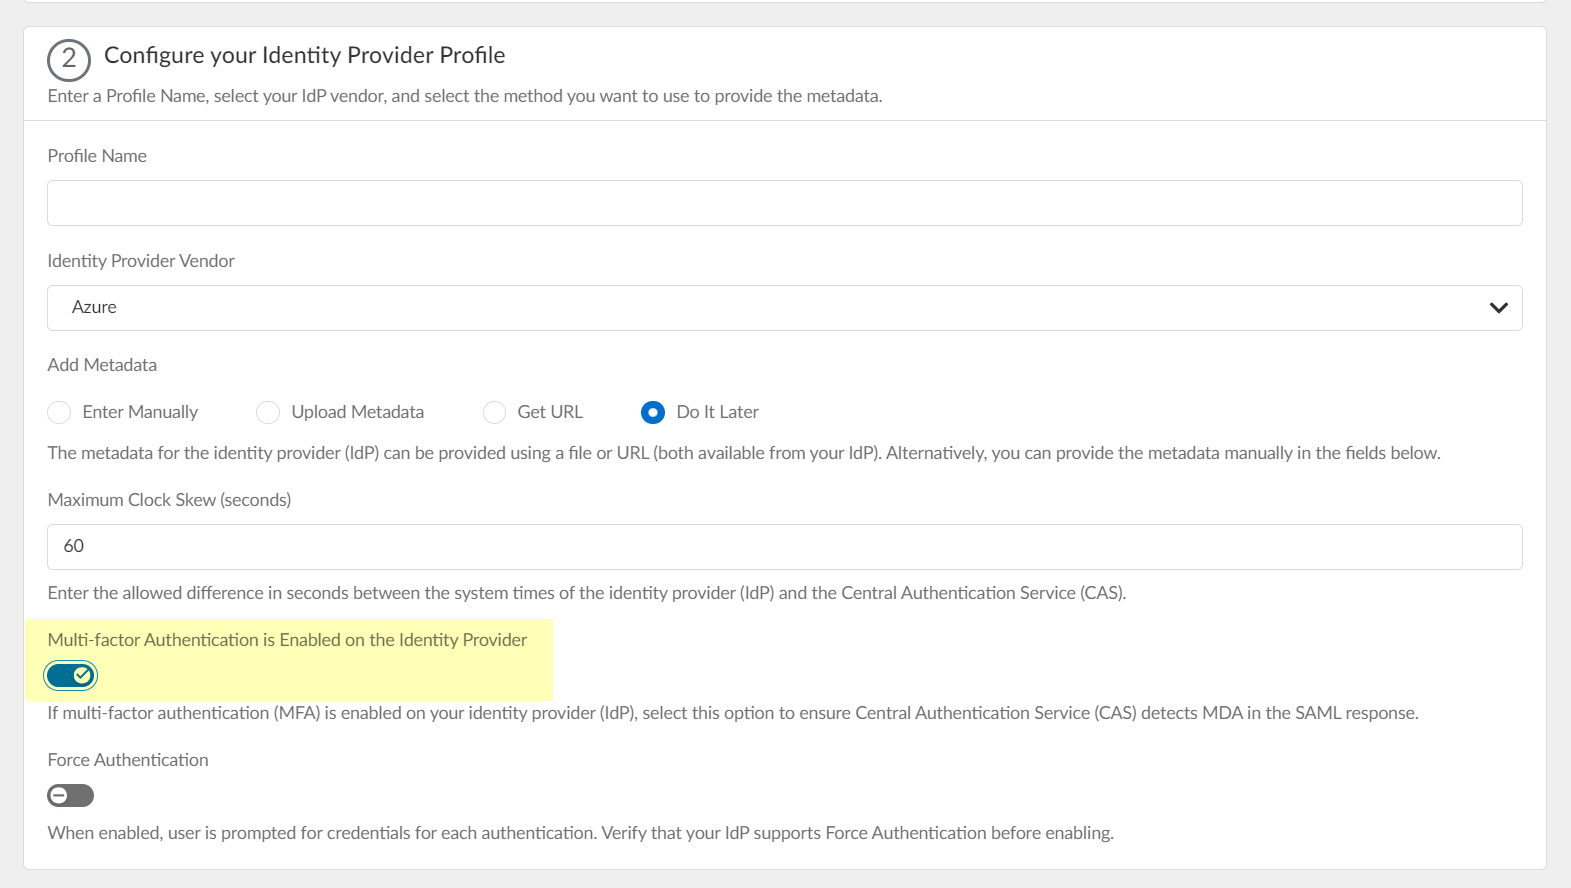Image resolution: width=1571 pixels, height=888 pixels.
Task: Click the vendor dropdown chevron arrow
Action: 1497,308
